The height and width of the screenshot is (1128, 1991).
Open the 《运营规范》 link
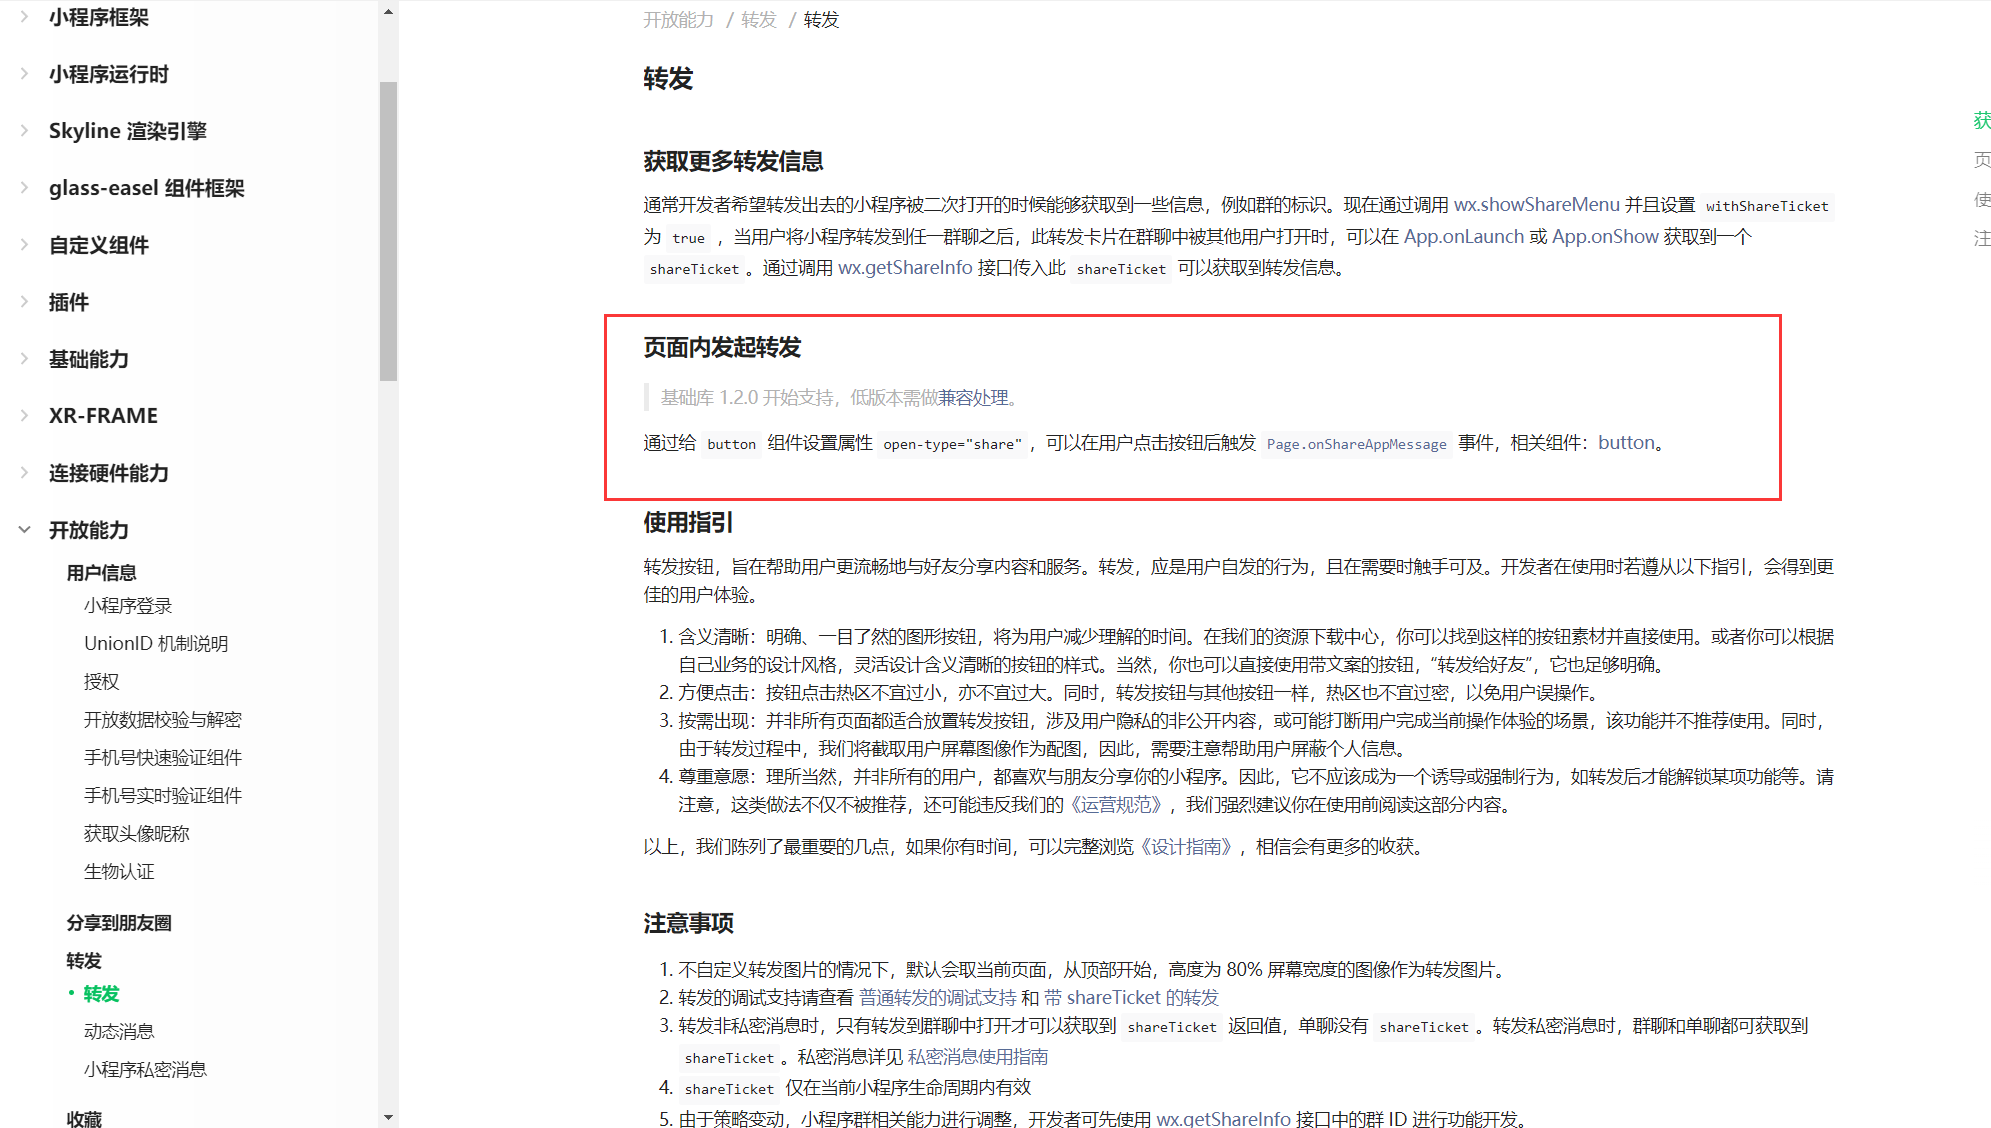pyautogui.click(x=1116, y=805)
